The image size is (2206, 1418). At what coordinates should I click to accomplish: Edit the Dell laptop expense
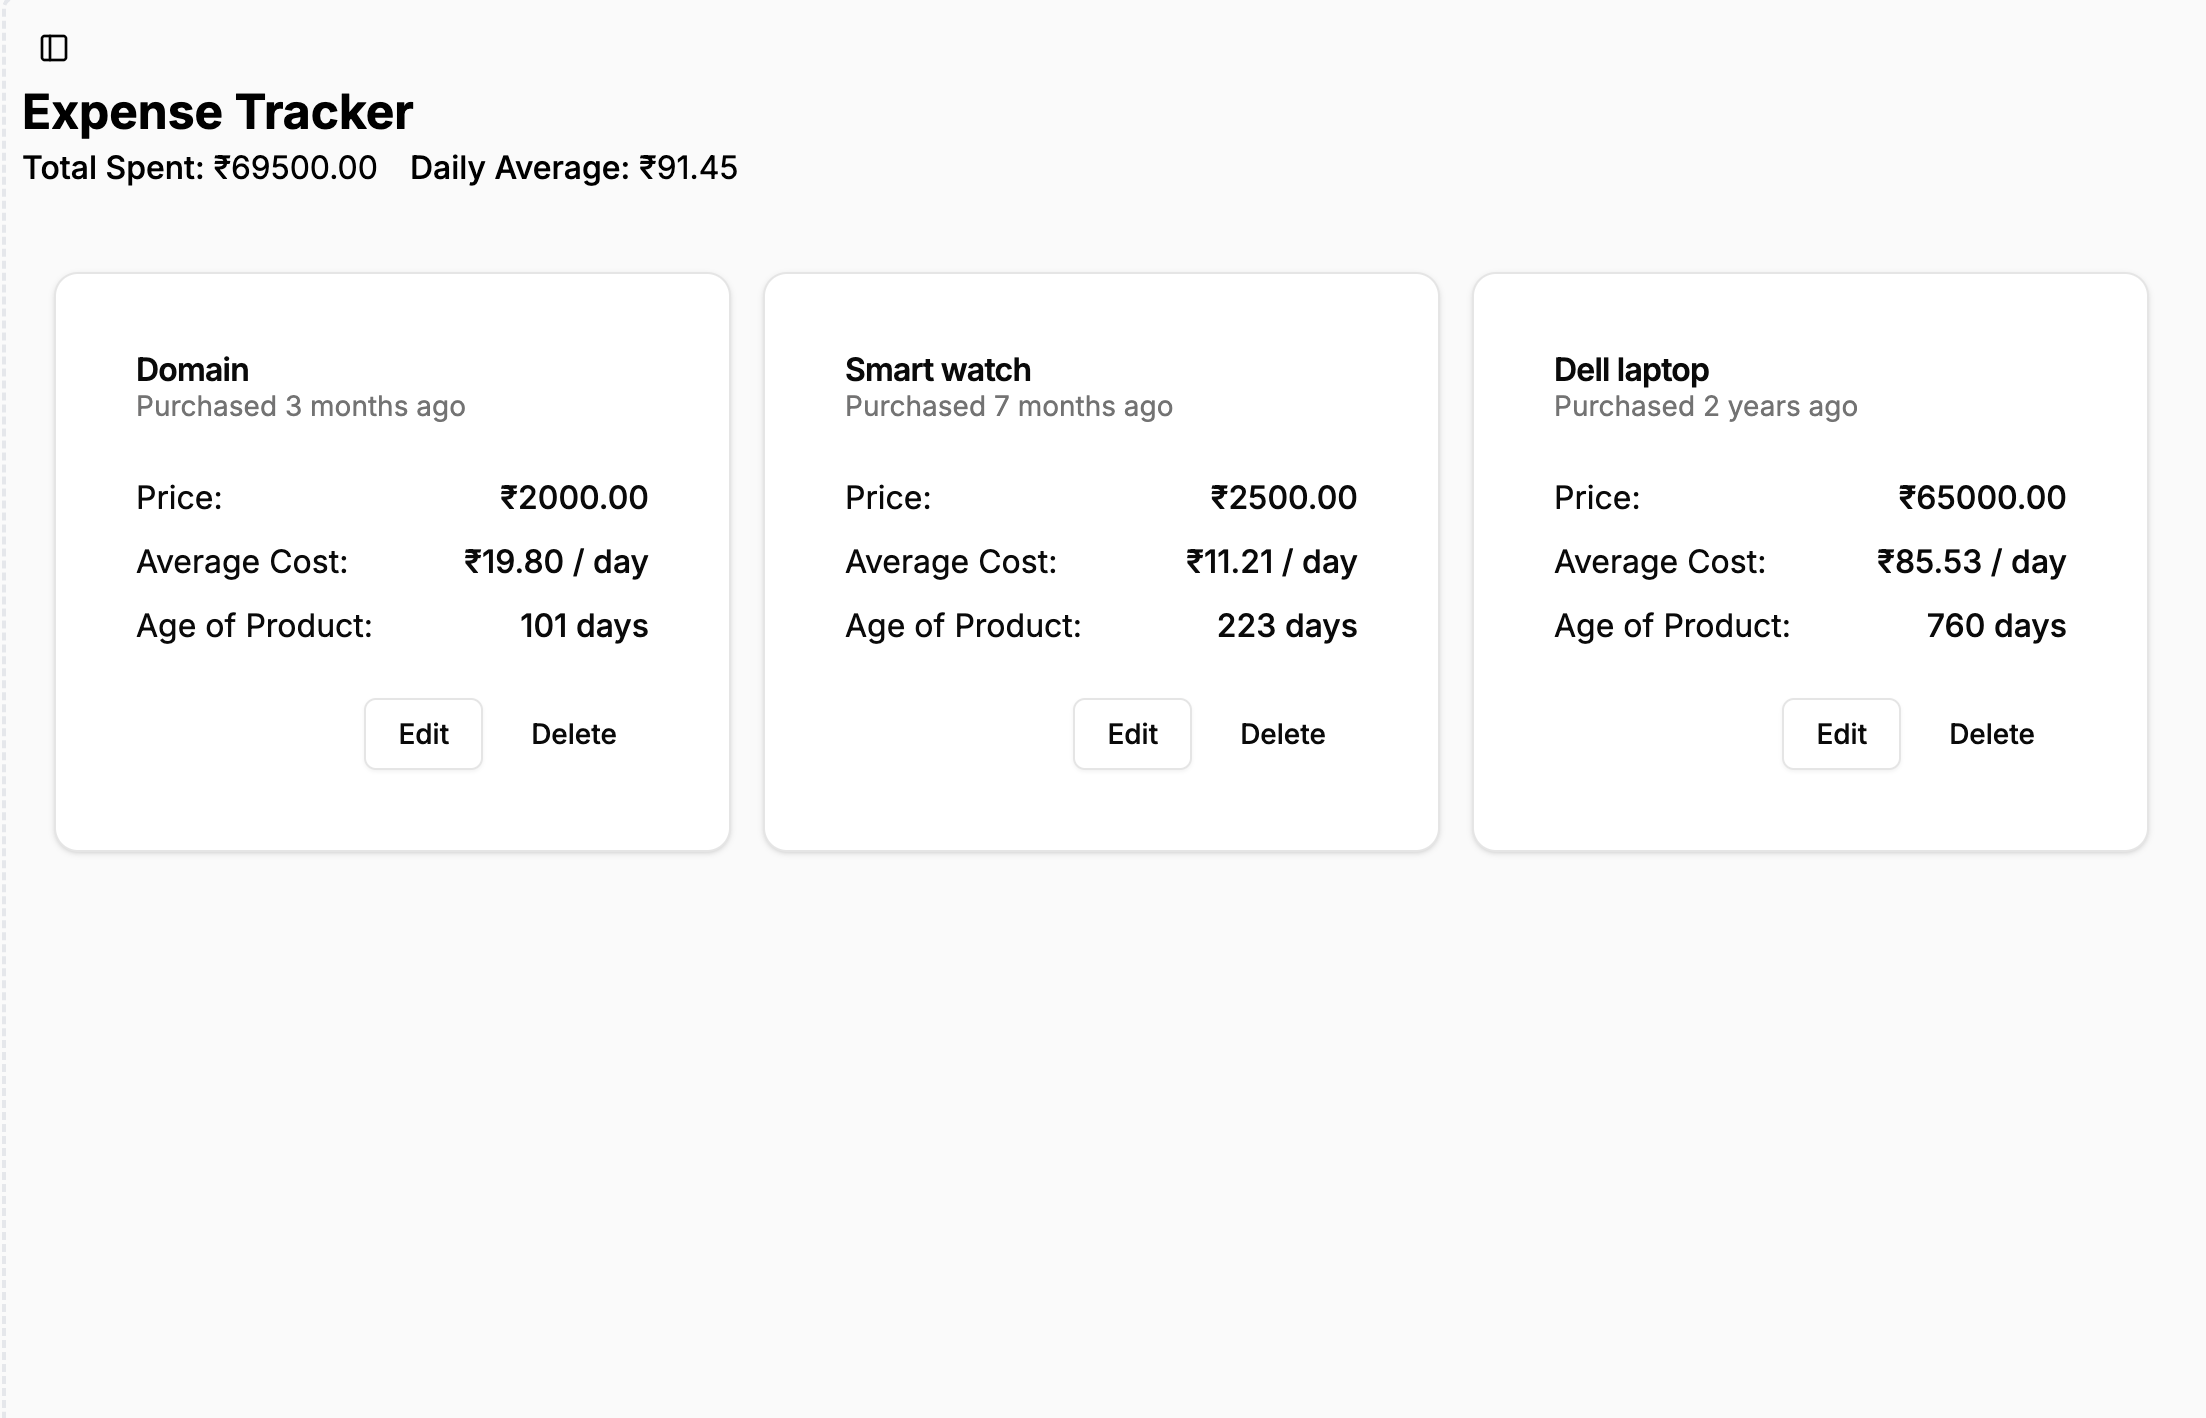tap(1841, 734)
